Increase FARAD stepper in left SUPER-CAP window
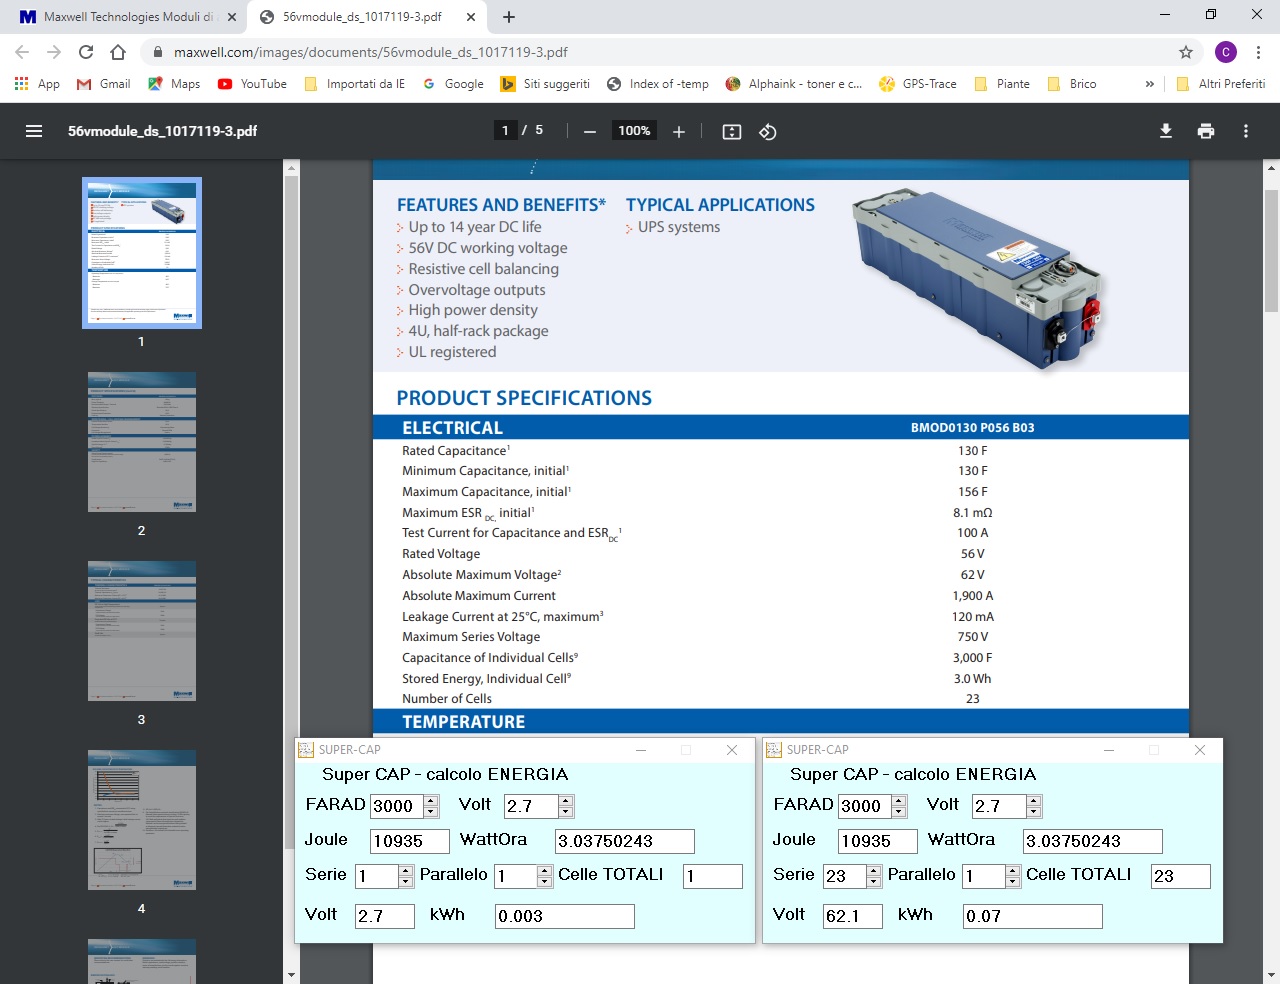This screenshot has height=984, width=1280. pos(431,801)
